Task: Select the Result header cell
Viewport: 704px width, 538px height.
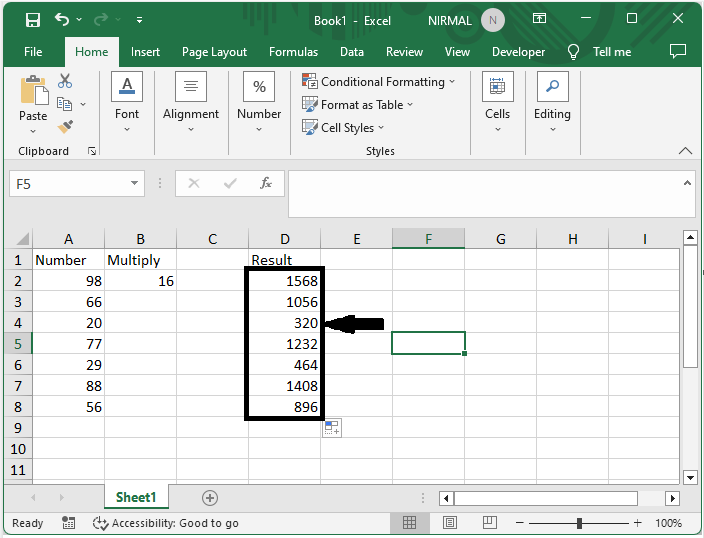Action: pos(285,260)
